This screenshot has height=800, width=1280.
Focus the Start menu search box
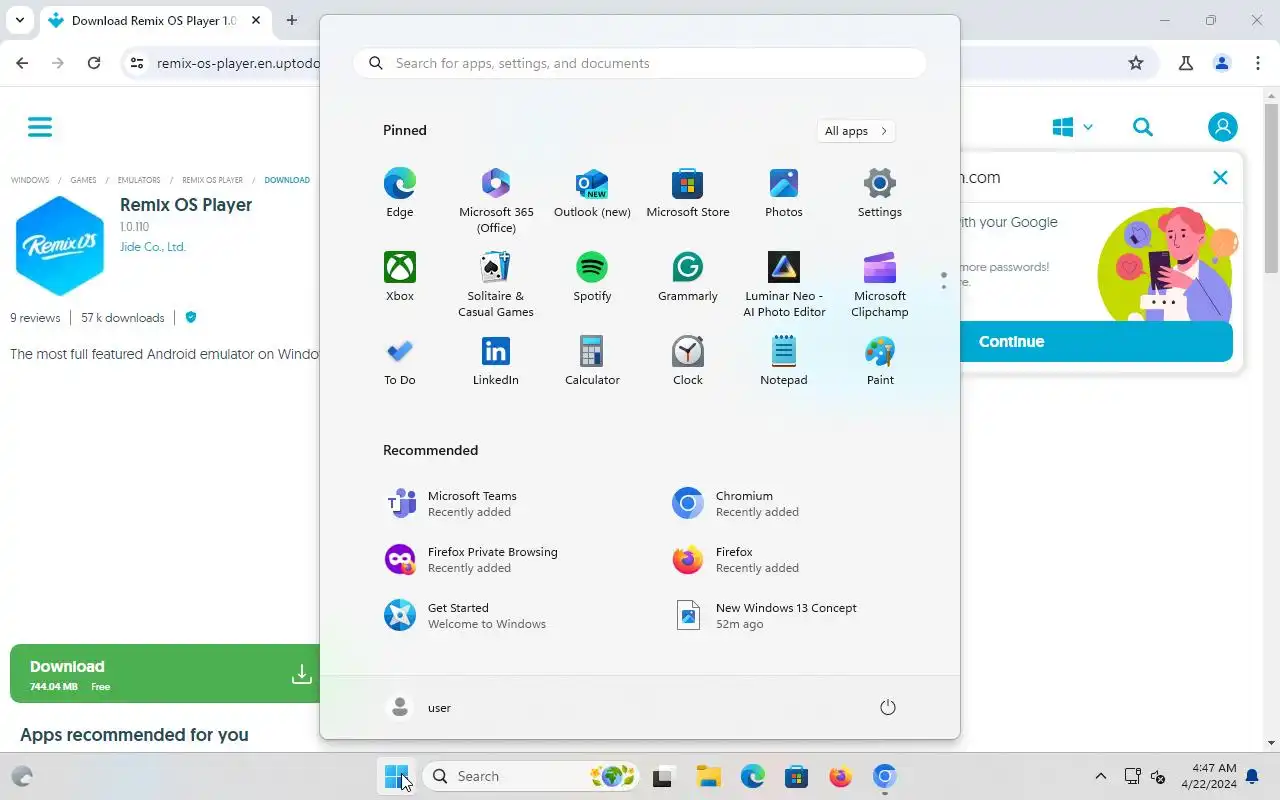pyautogui.click(x=640, y=63)
